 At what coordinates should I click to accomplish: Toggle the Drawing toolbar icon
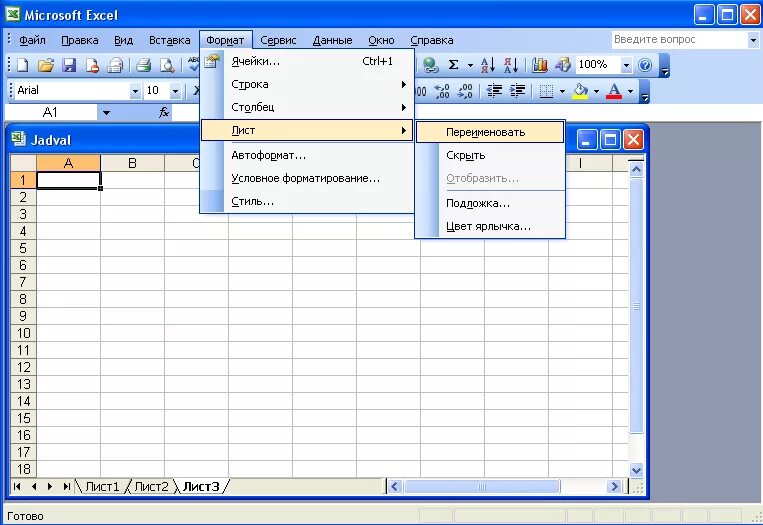click(563, 65)
